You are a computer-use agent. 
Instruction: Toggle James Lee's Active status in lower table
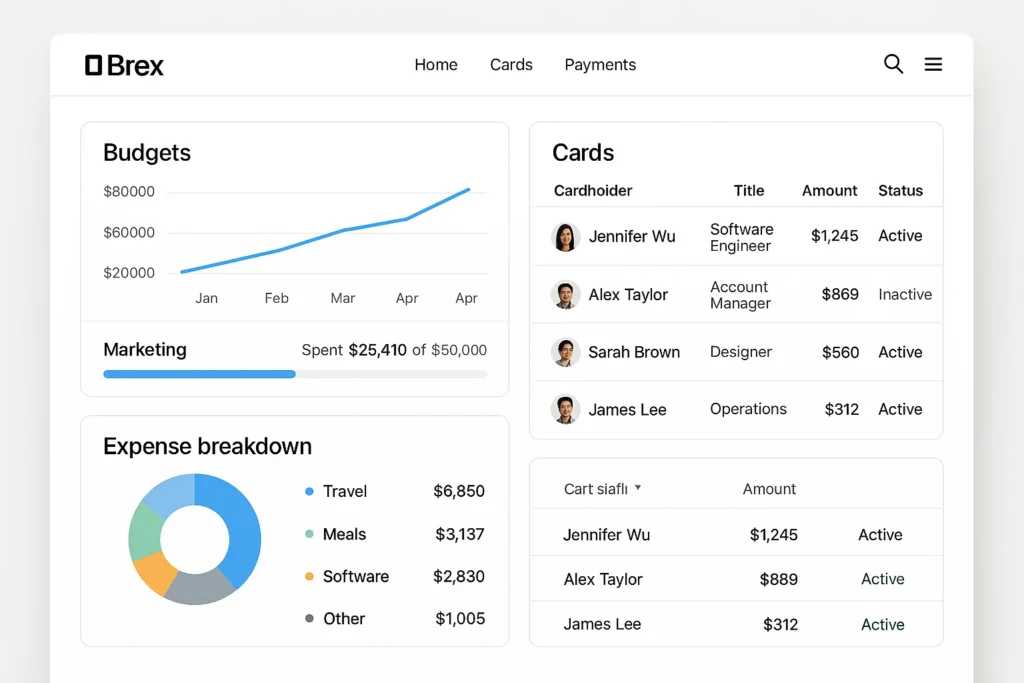(x=882, y=623)
